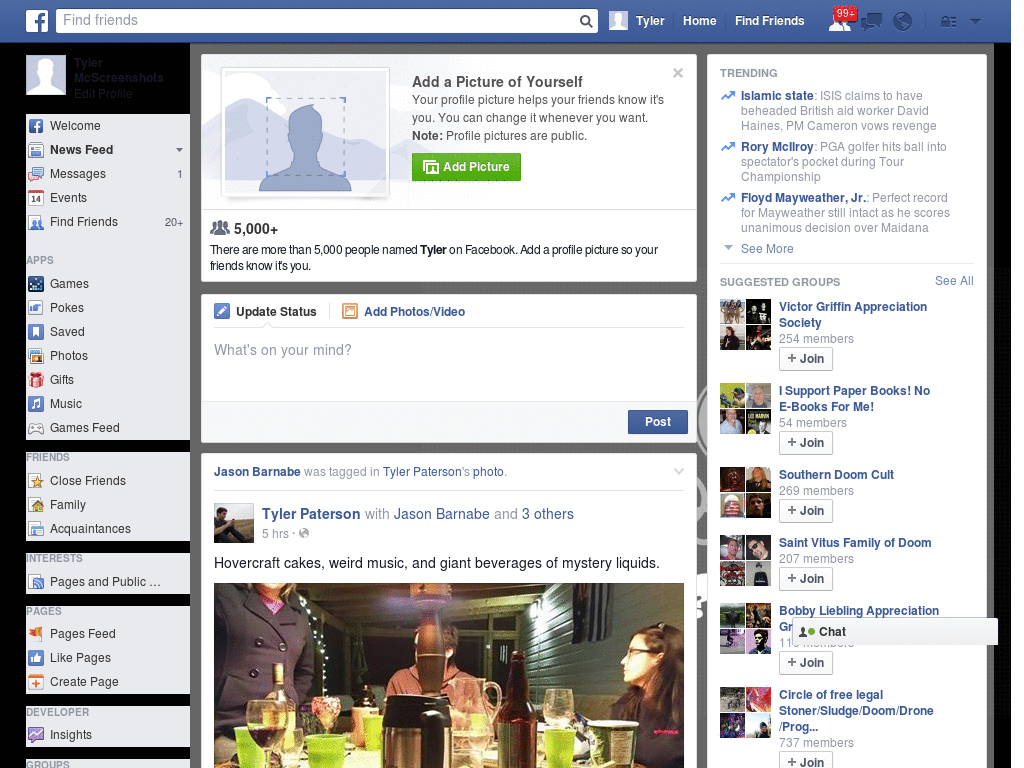
Task: Click the Games Feed controller icon
Action: pos(36,428)
